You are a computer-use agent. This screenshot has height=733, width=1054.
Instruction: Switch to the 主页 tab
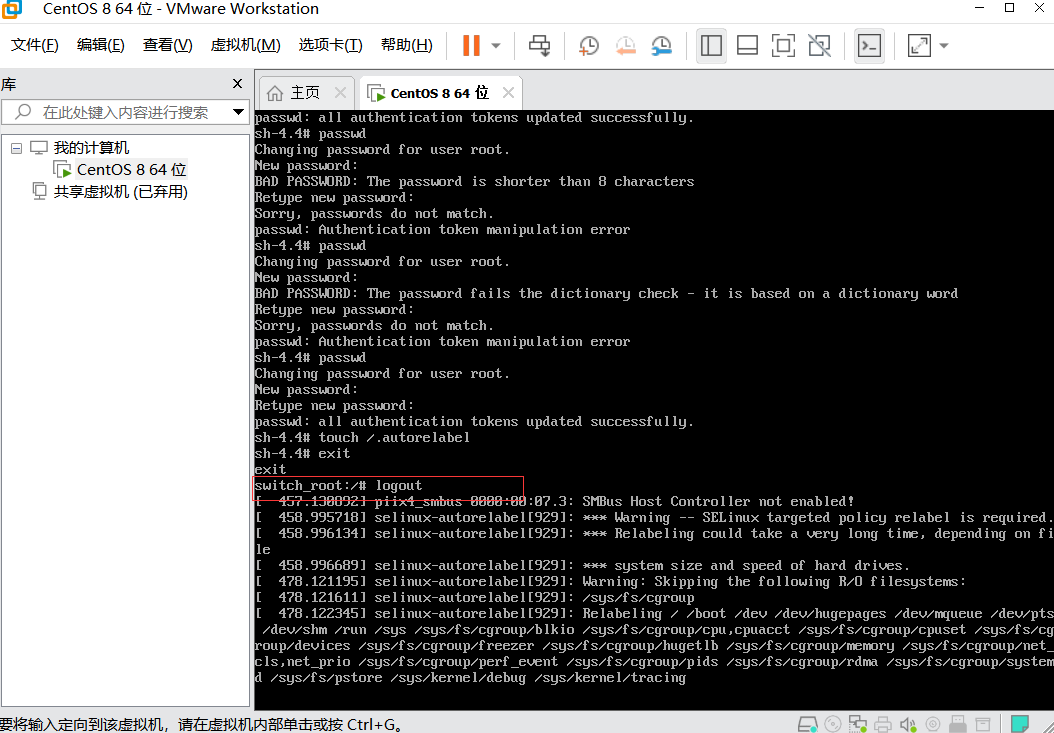pos(305,93)
